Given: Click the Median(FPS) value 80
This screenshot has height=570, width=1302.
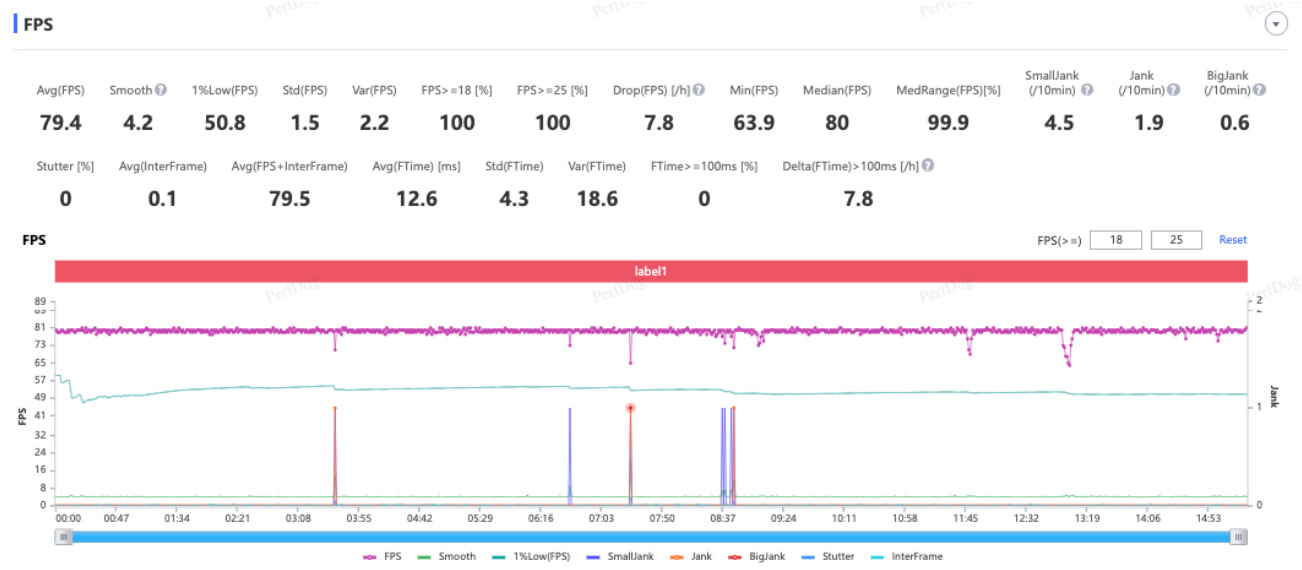Looking at the screenshot, I should click(x=837, y=123).
